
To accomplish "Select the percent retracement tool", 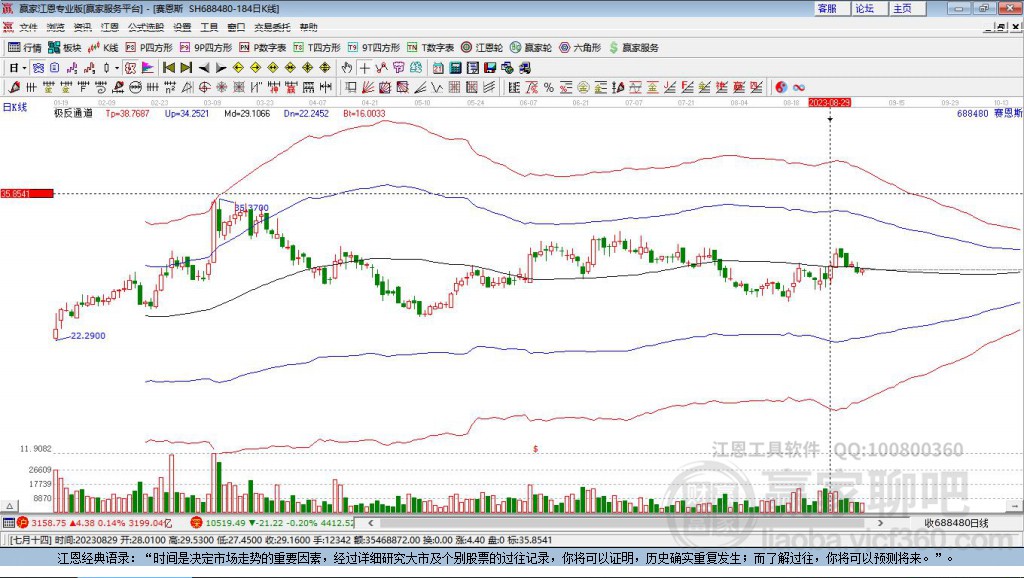I will coord(549,88).
